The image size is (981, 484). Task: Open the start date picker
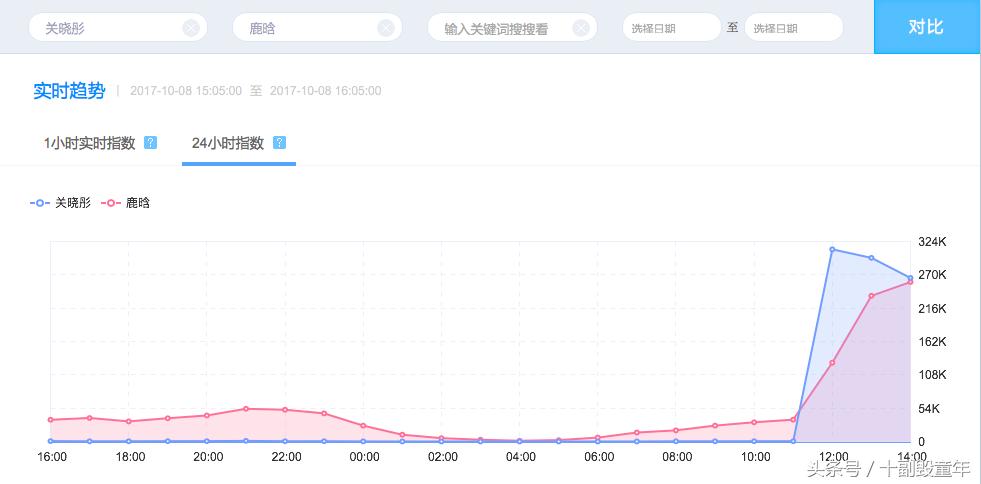pyautogui.click(x=669, y=28)
